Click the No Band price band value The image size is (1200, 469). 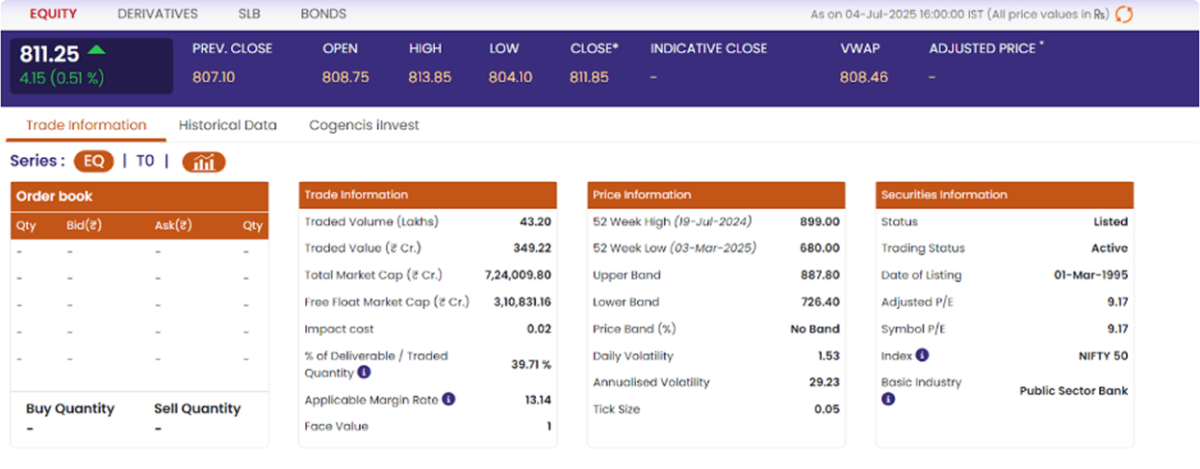click(815, 329)
